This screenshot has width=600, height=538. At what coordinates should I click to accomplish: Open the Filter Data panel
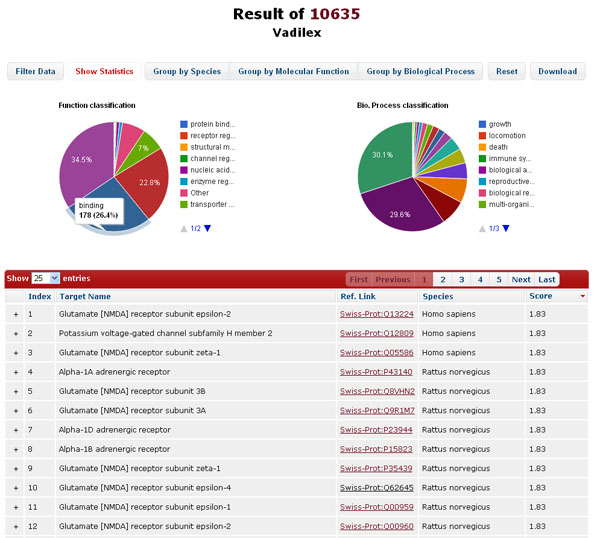click(x=35, y=71)
